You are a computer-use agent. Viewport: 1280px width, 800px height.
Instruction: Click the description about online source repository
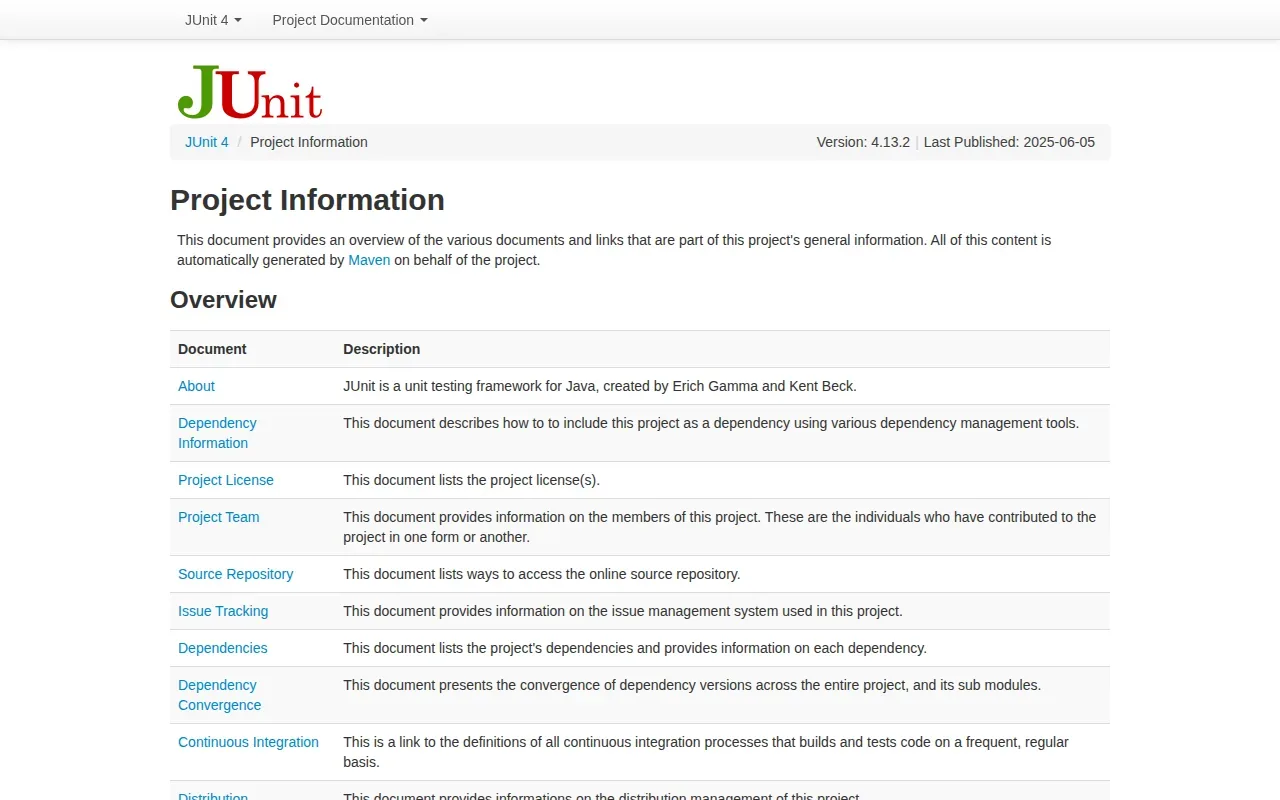coord(542,574)
